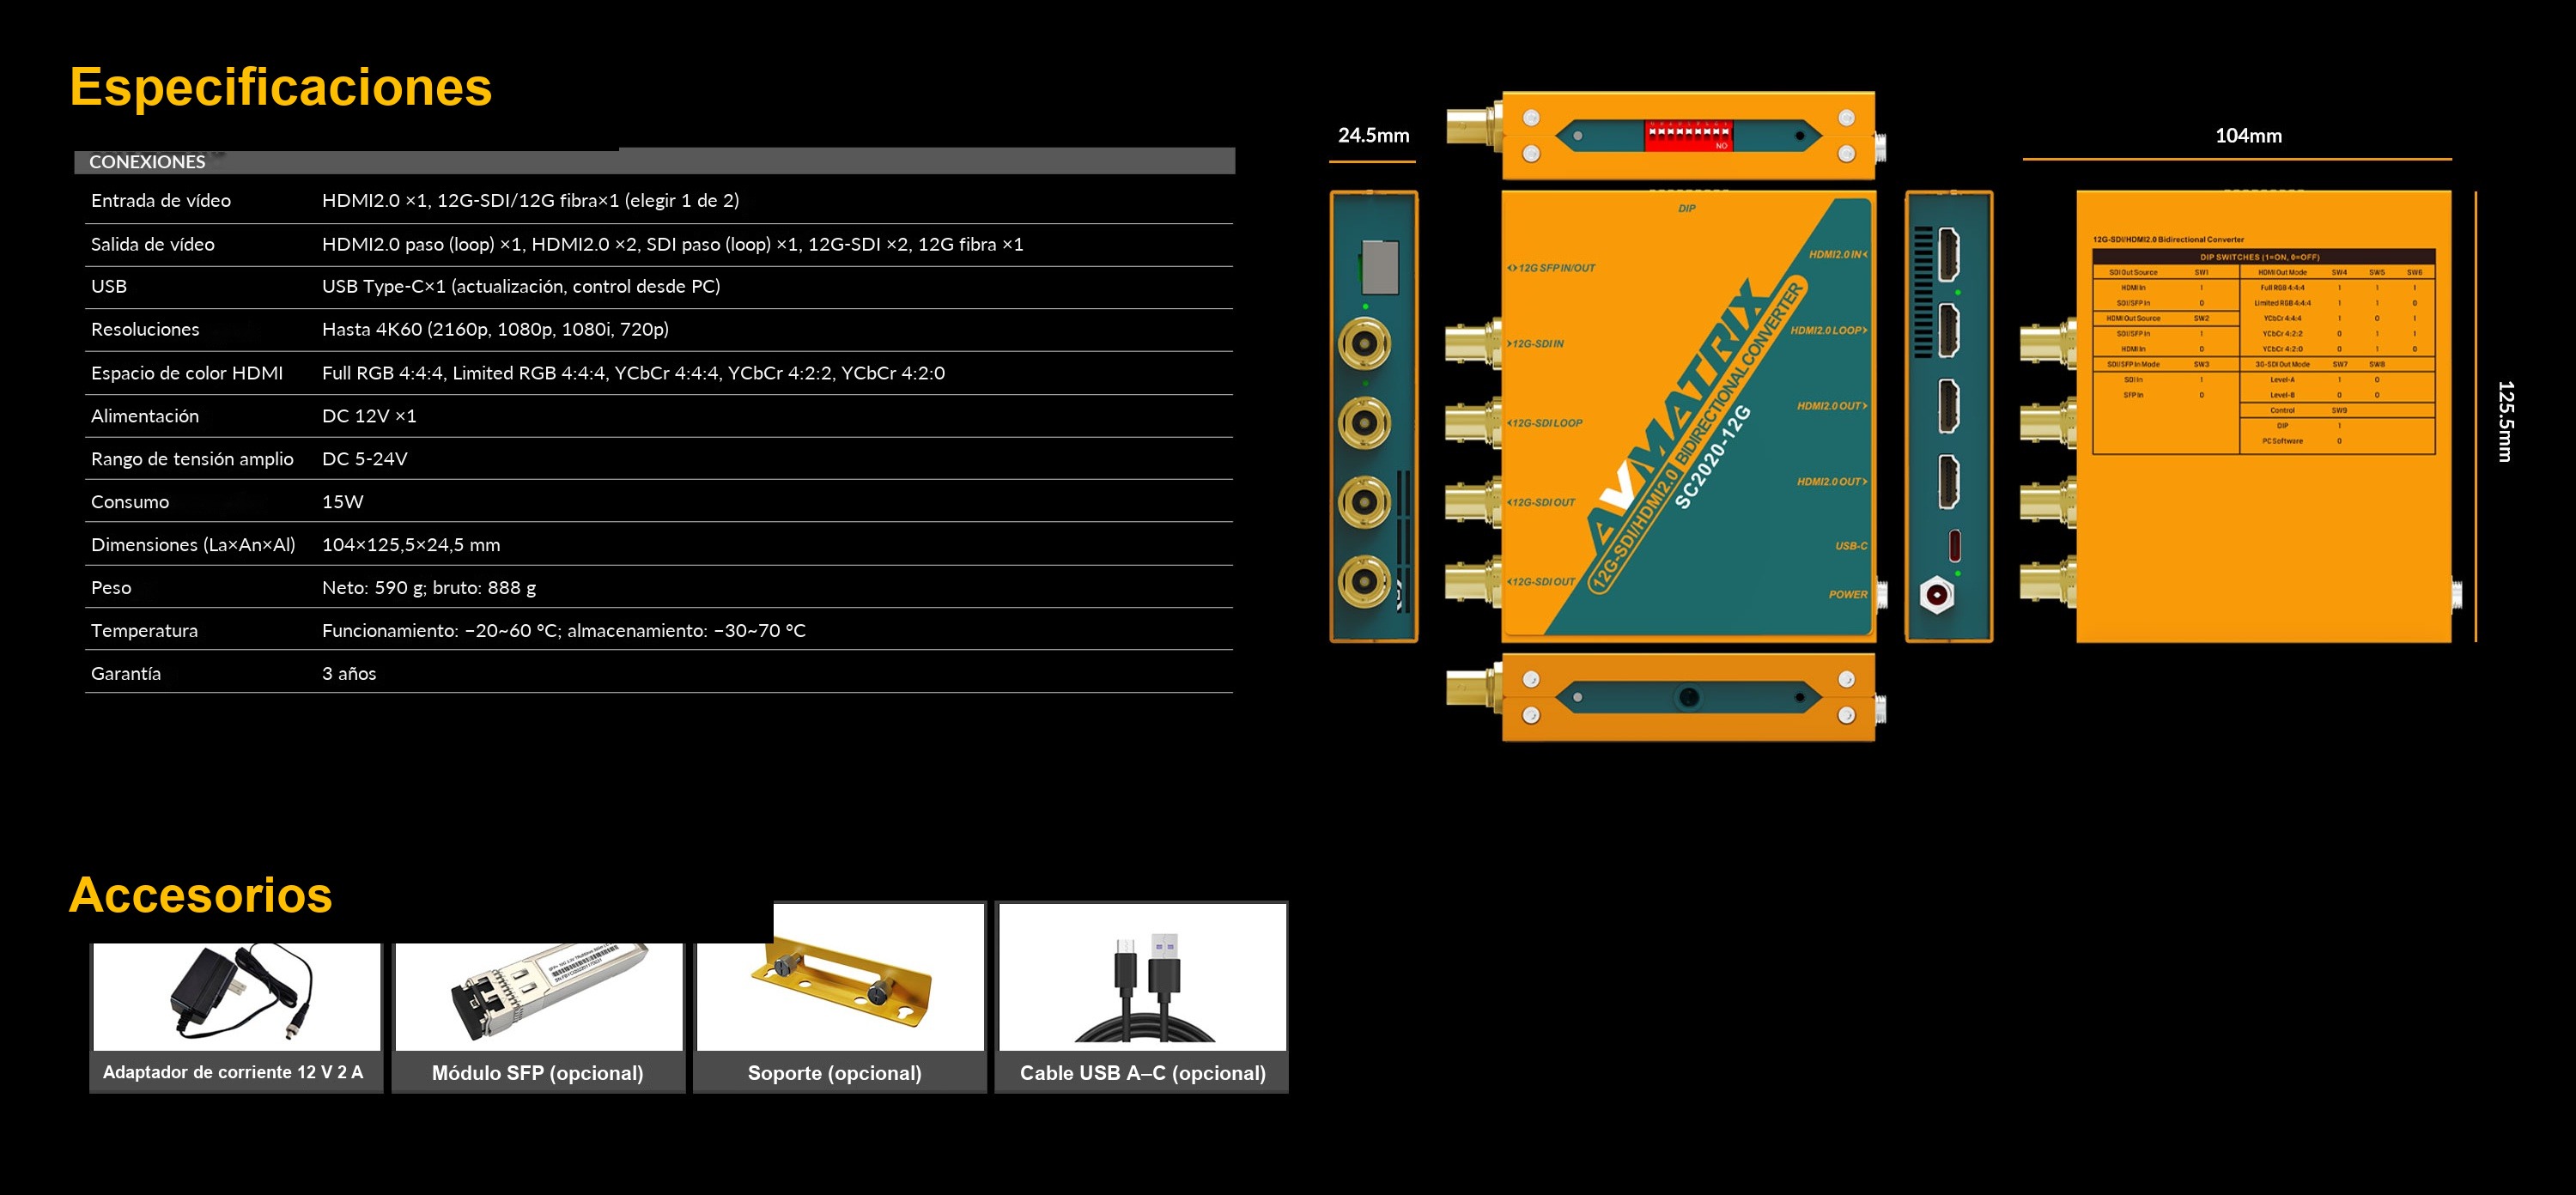This screenshot has width=2576, height=1195.
Task: Select the value "3 años"
Action: pos(349,674)
